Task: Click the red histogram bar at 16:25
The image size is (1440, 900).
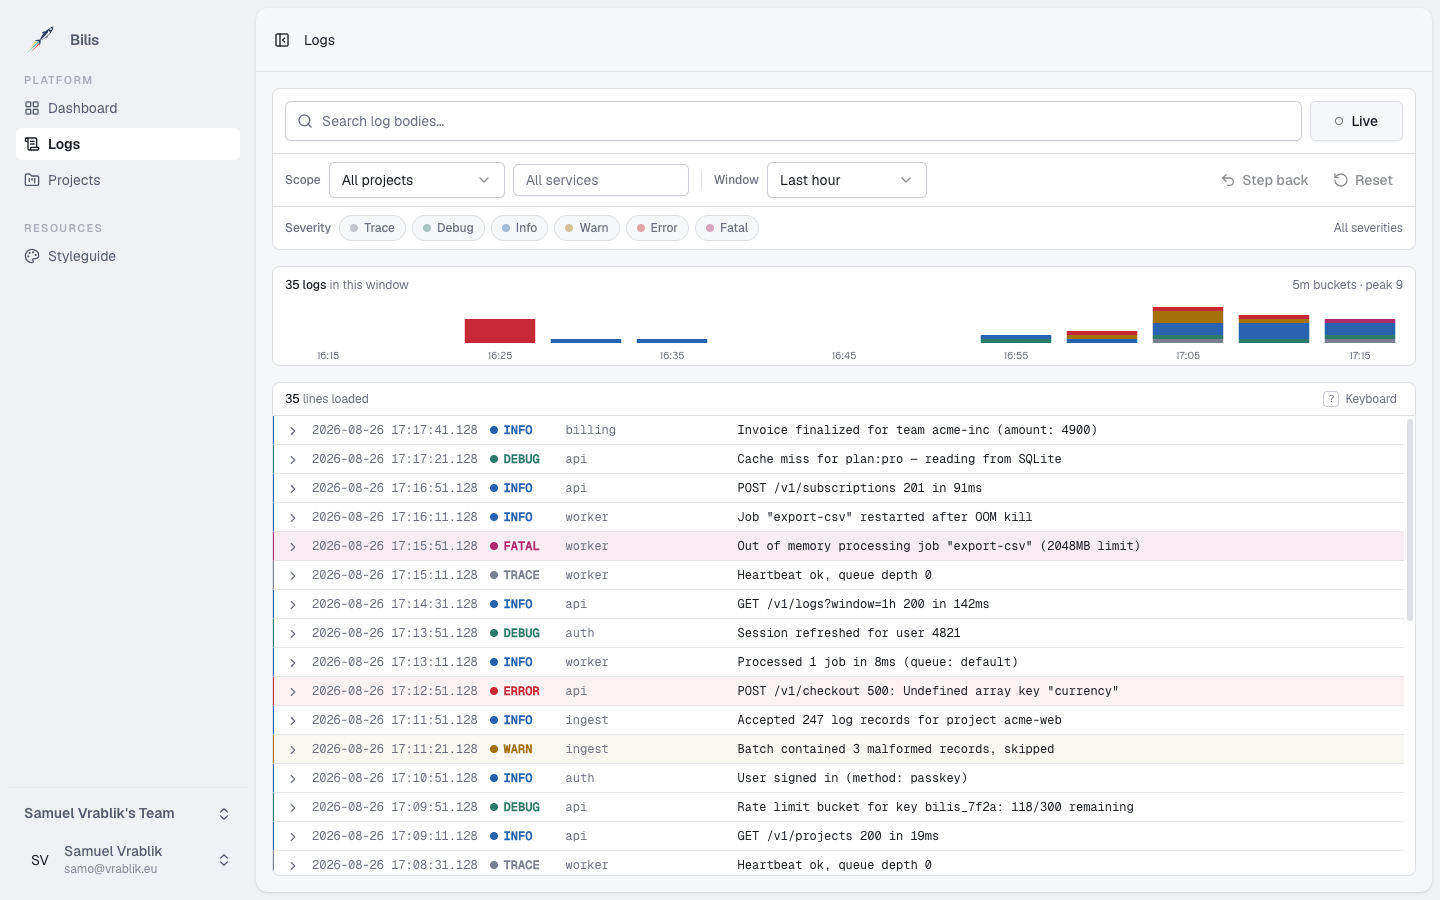Action: [x=500, y=331]
